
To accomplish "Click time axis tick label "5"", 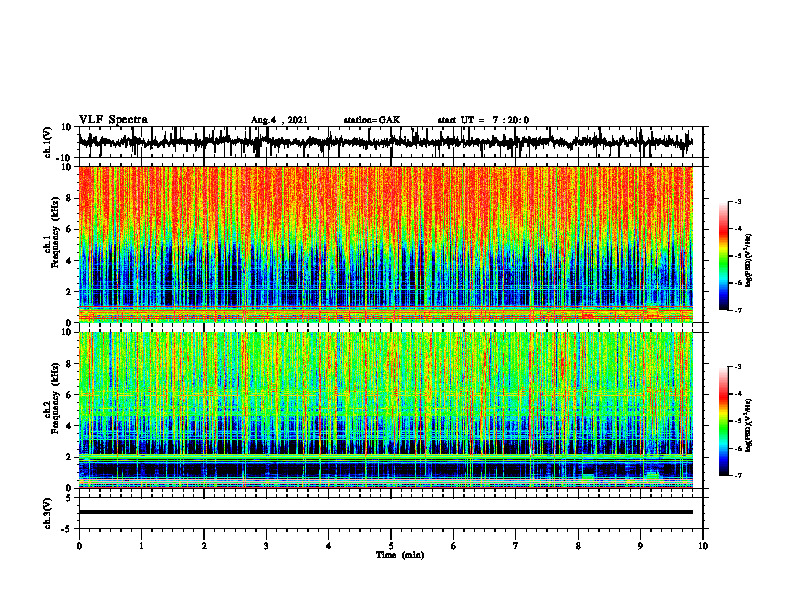I will [391, 546].
